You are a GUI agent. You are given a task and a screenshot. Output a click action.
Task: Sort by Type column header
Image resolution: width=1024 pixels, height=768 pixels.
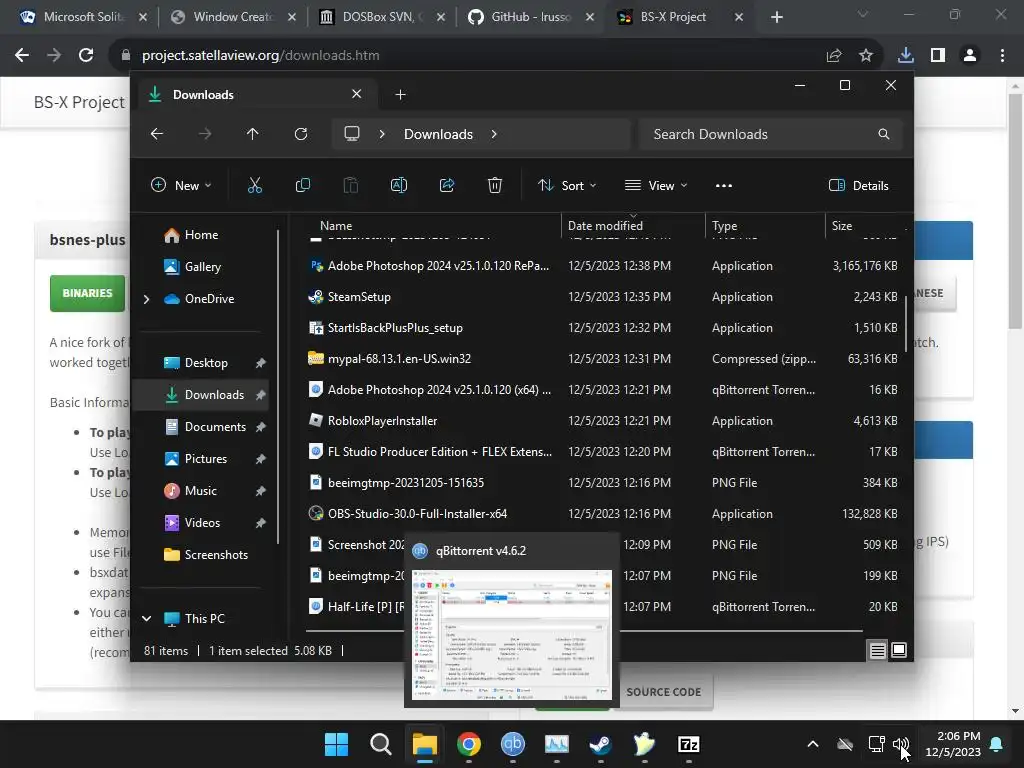(765, 225)
